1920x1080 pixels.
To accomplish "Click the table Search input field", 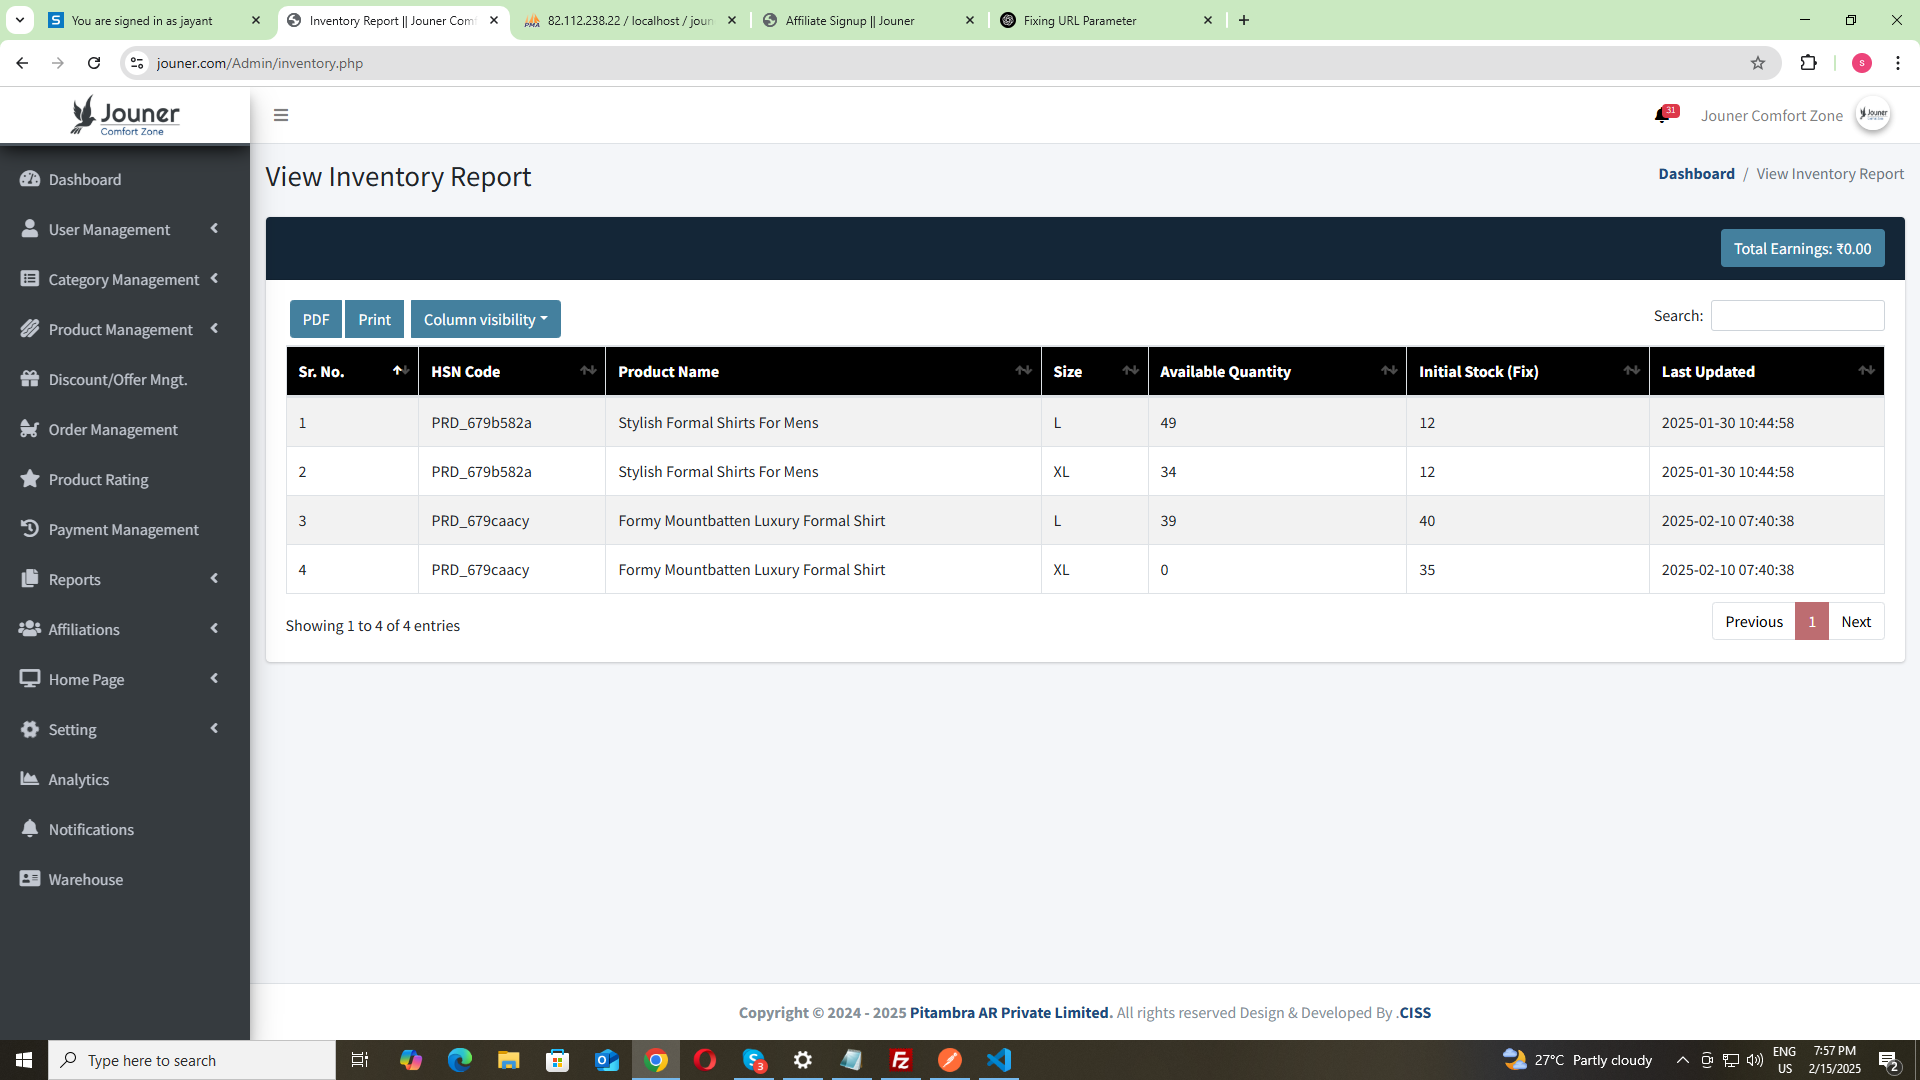I will (1797, 316).
